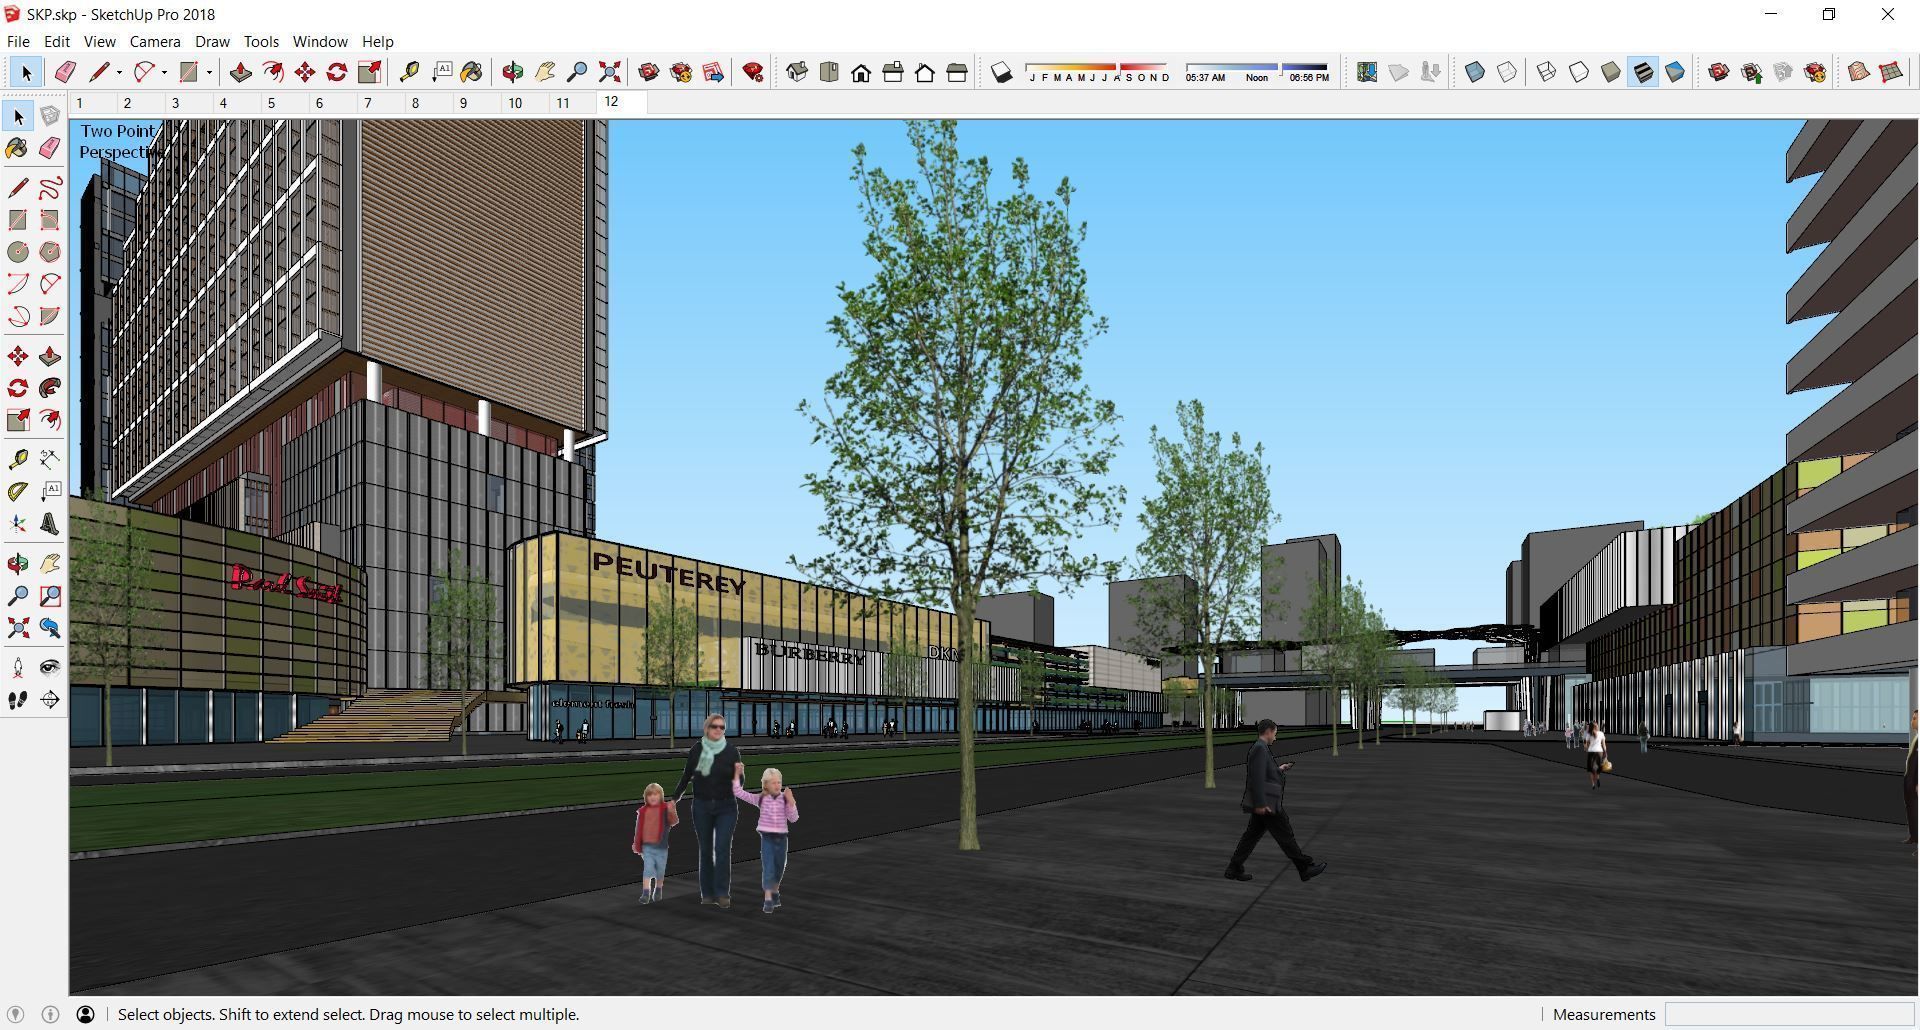Select the Look Around eye tool
Screen dimensions: 1920x1030
[x=50, y=667]
